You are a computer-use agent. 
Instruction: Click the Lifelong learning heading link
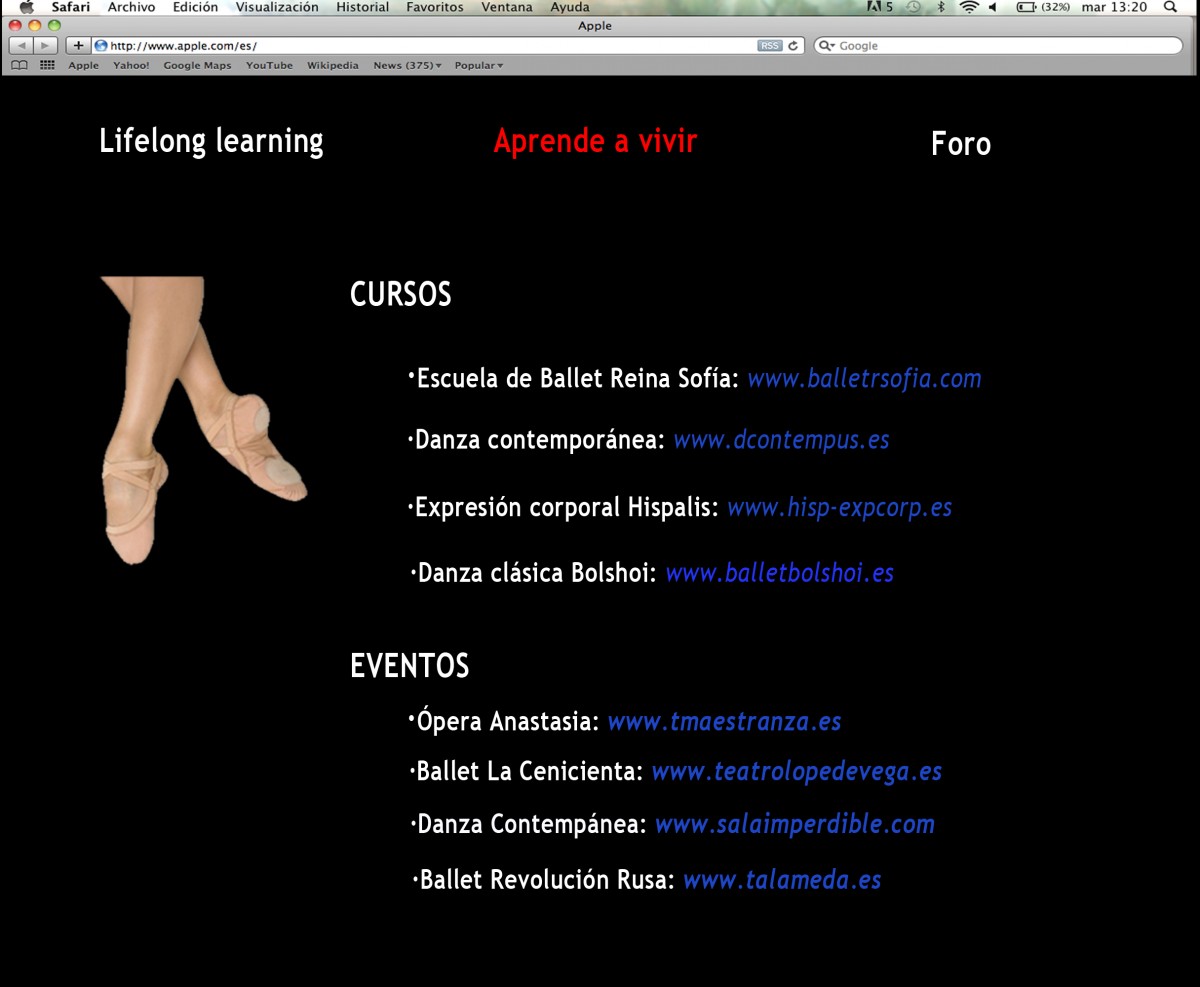[211, 142]
